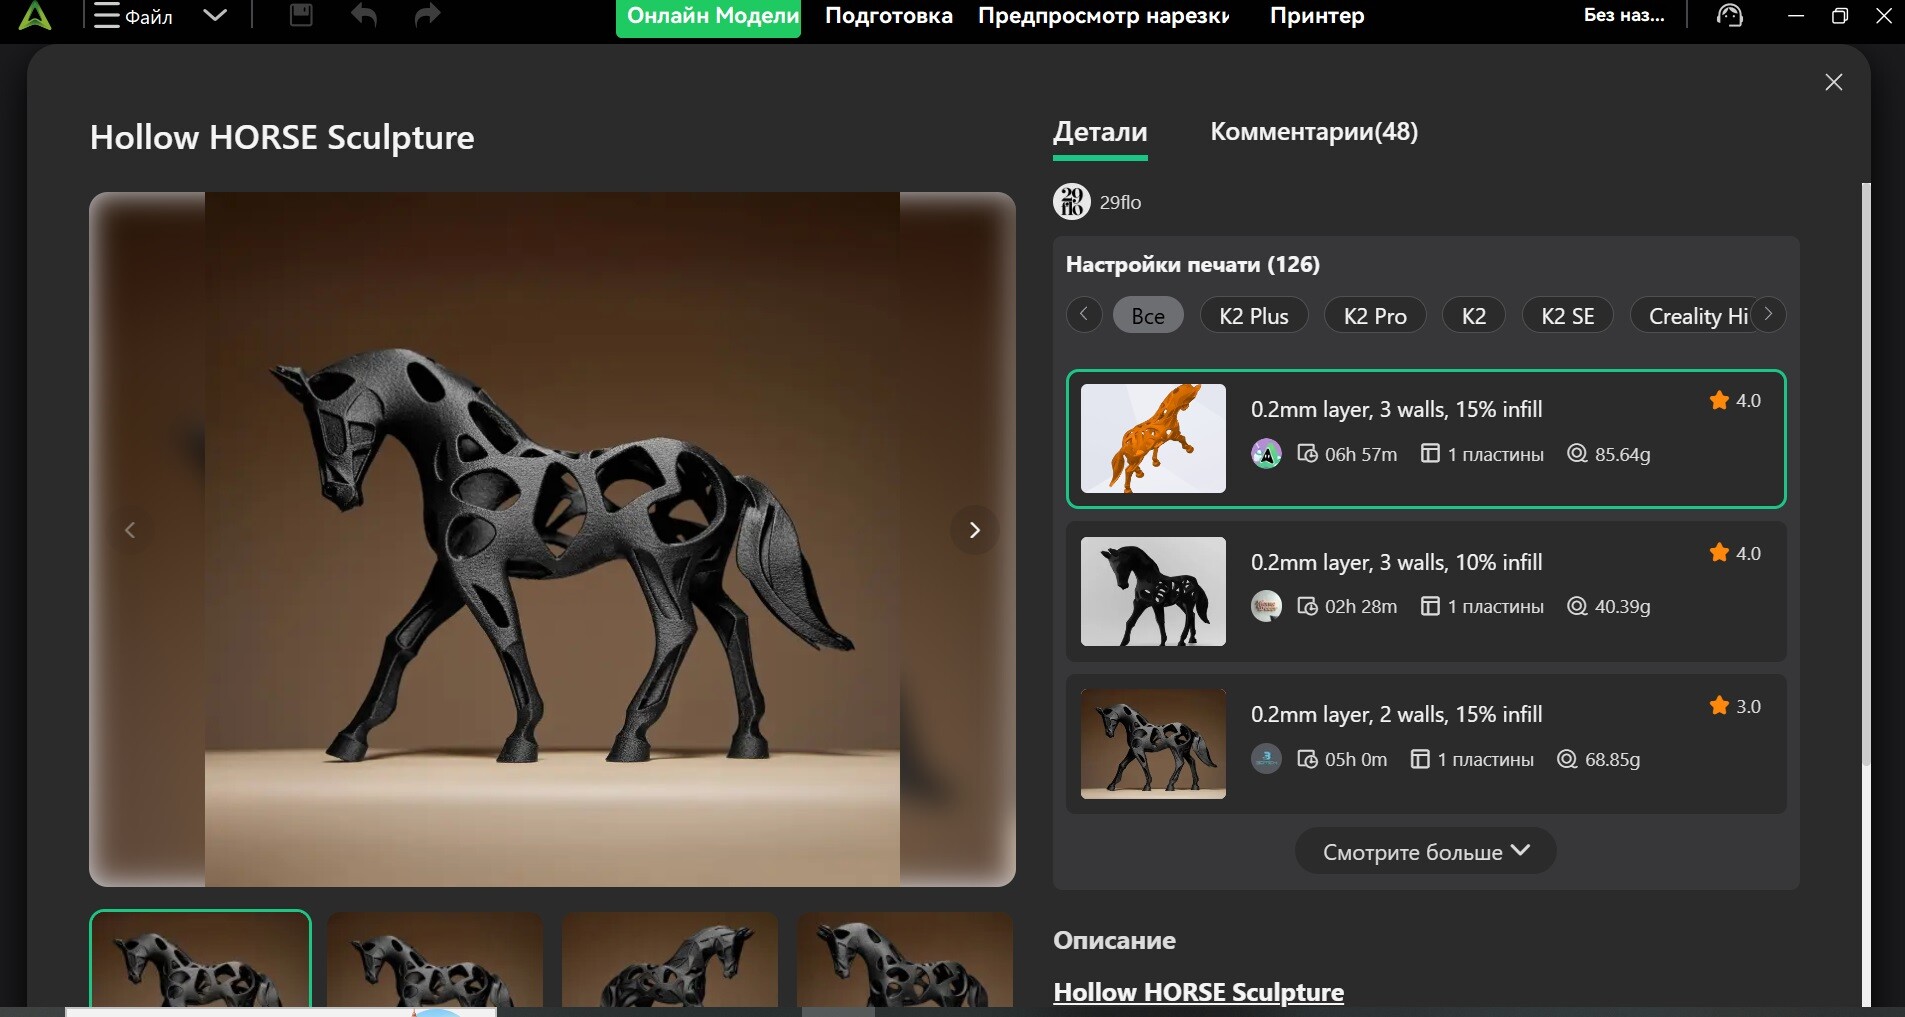Filter print settings by K2 Pro
Viewport: 1905px width, 1017px height.
click(x=1375, y=316)
